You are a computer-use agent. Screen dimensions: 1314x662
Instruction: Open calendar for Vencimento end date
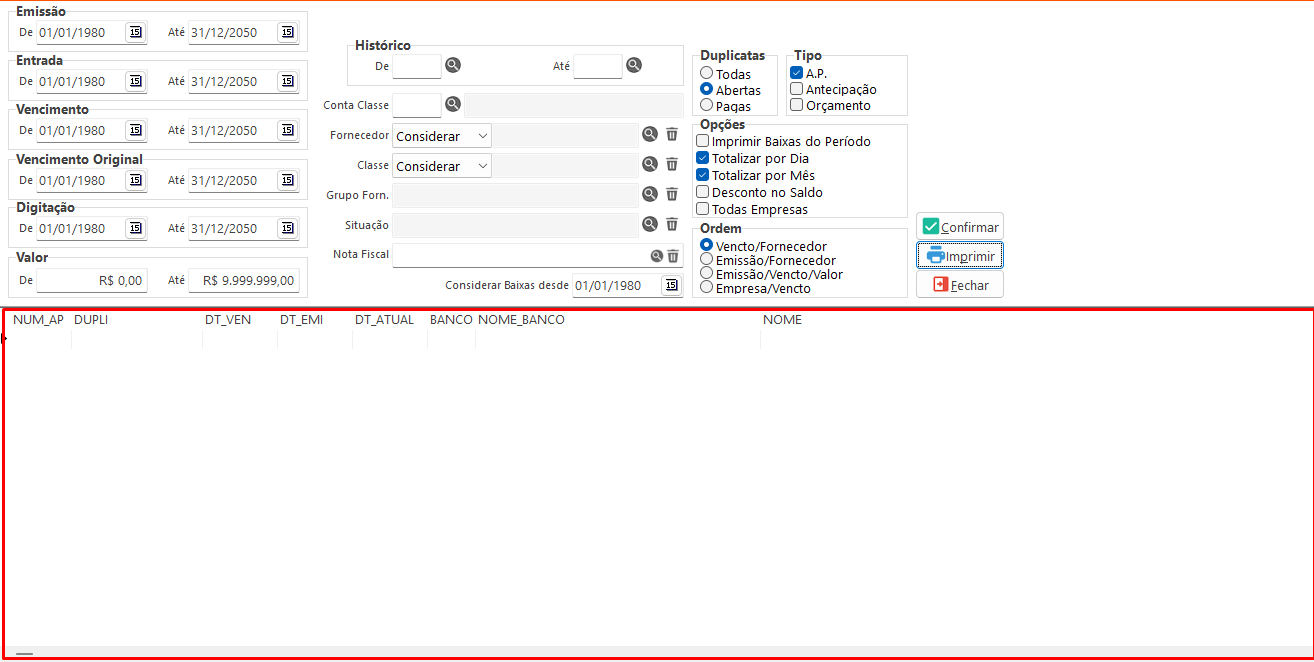pyautogui.click(x=287, y=130)
